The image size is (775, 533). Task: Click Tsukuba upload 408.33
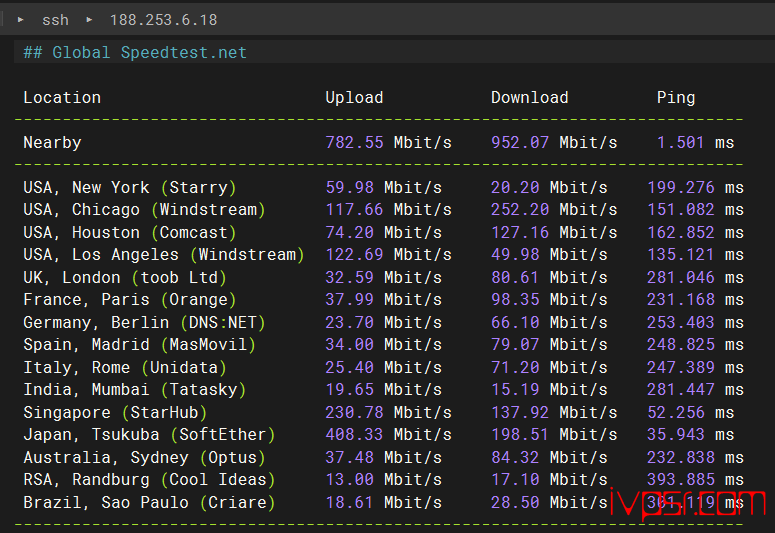point(354,435)
